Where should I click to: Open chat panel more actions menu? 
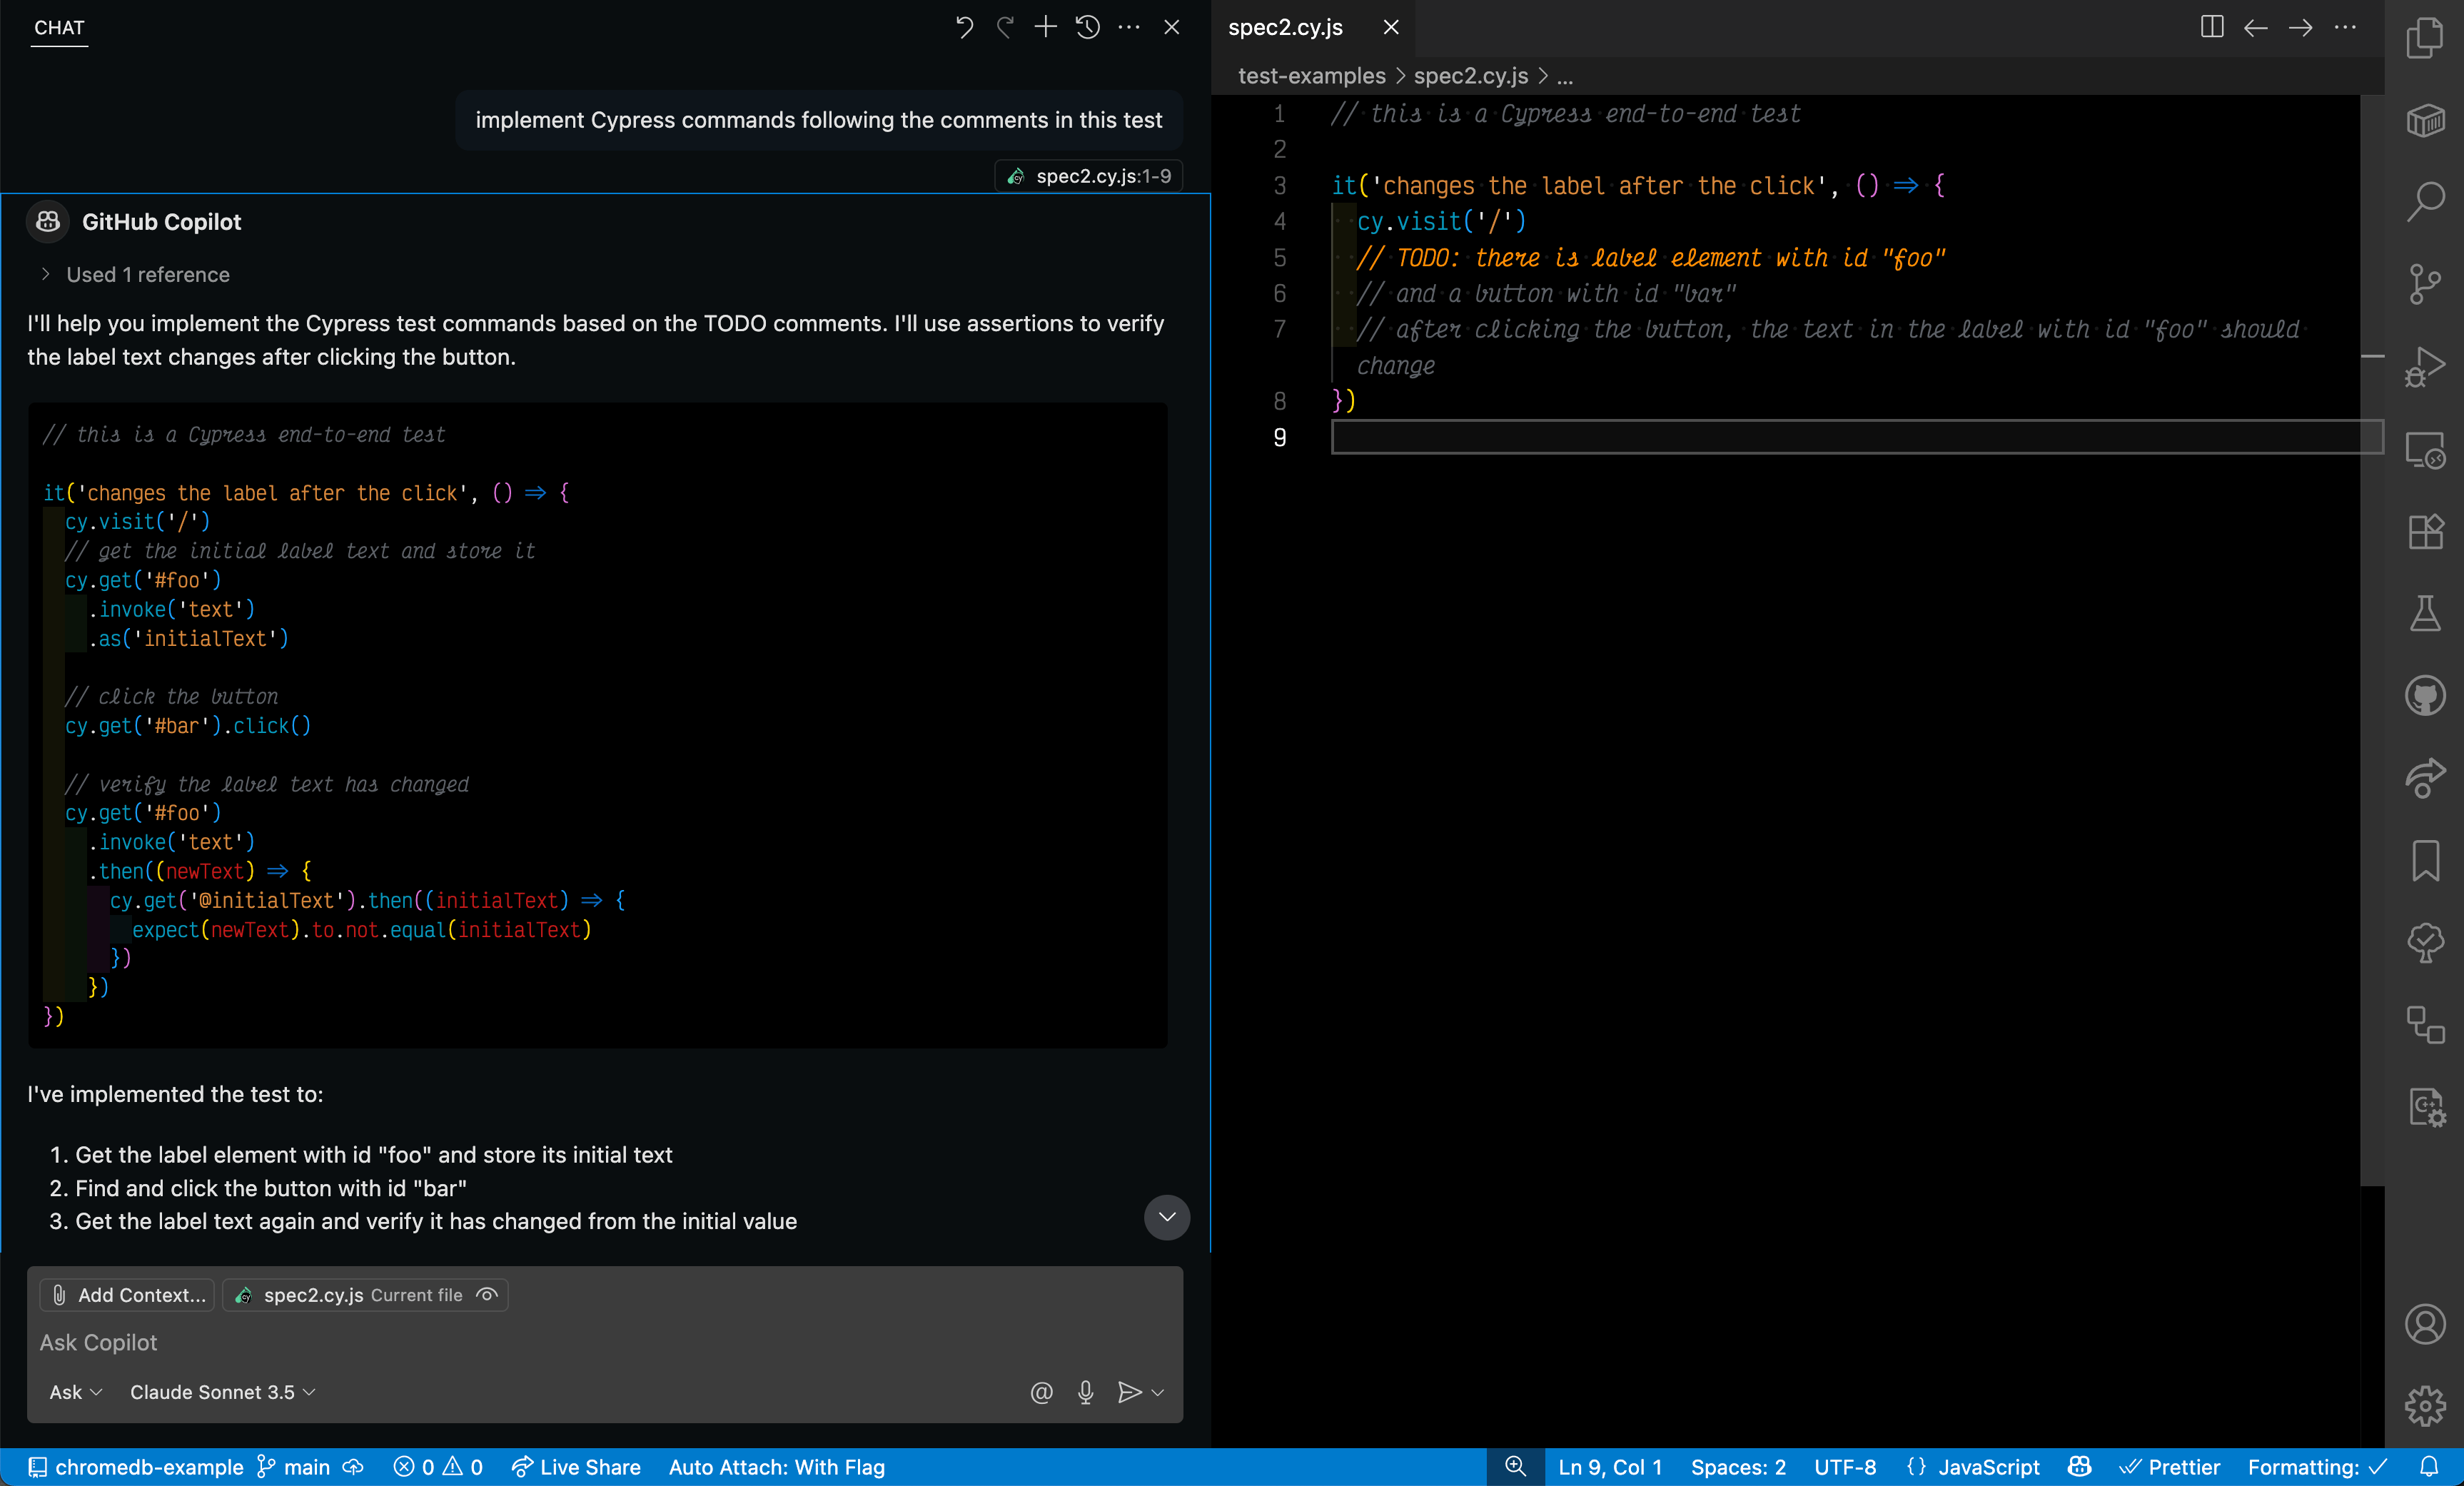(1129, 27)
